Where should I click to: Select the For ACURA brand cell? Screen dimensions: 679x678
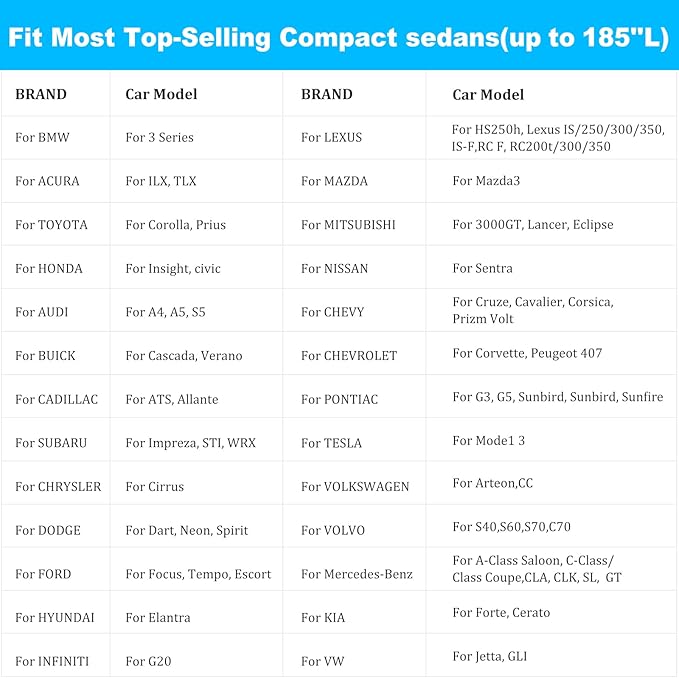pyautogui.click(x=47, y=181)
